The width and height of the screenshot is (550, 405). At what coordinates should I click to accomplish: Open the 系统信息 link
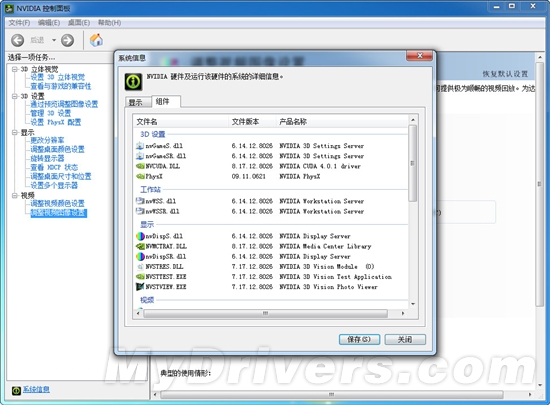(36, 390)
